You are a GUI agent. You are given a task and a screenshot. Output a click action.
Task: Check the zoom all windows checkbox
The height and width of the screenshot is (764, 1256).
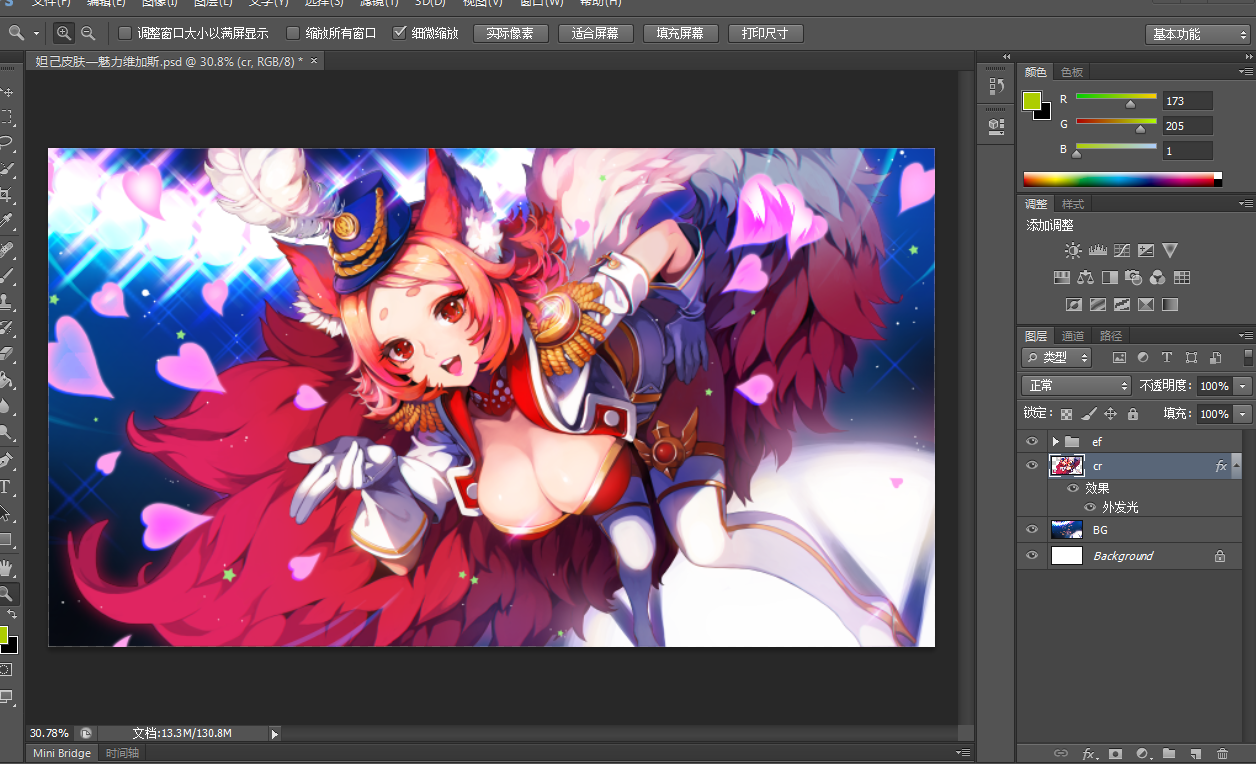(x=293, y=33)
